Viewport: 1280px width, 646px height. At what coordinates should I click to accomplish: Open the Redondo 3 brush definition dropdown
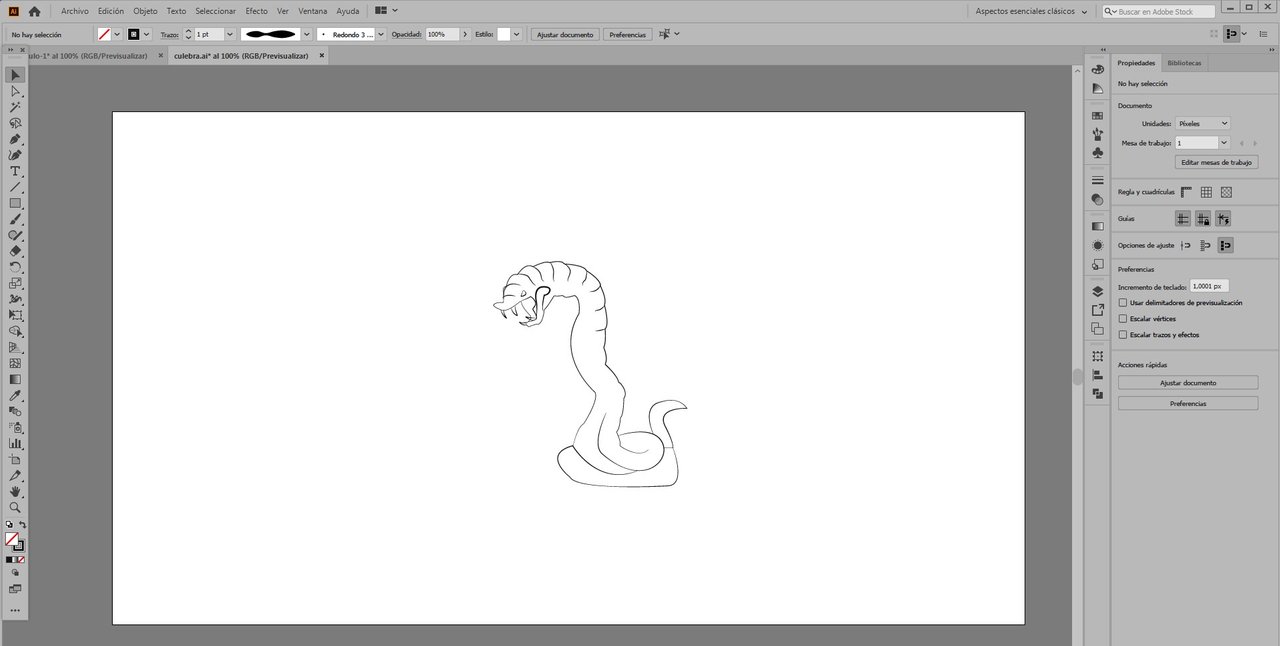click(x=381, y=34)
